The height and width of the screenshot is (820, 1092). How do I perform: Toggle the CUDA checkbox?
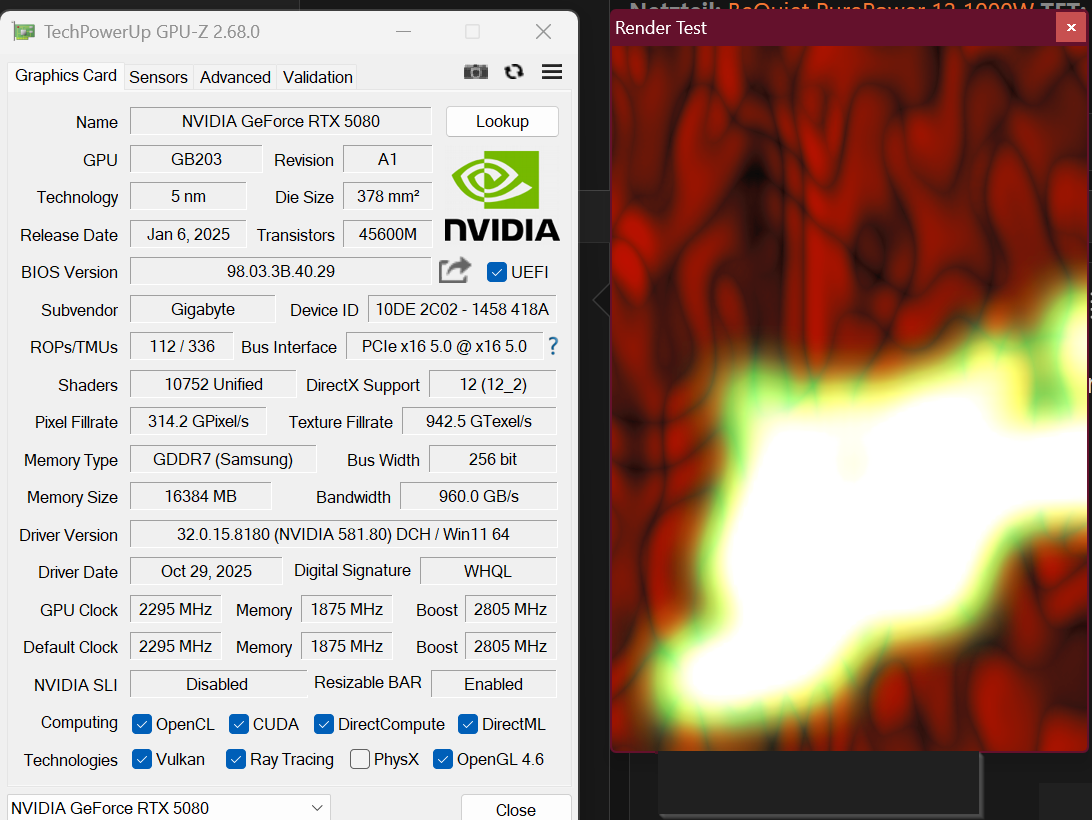[x=238, y=724]
